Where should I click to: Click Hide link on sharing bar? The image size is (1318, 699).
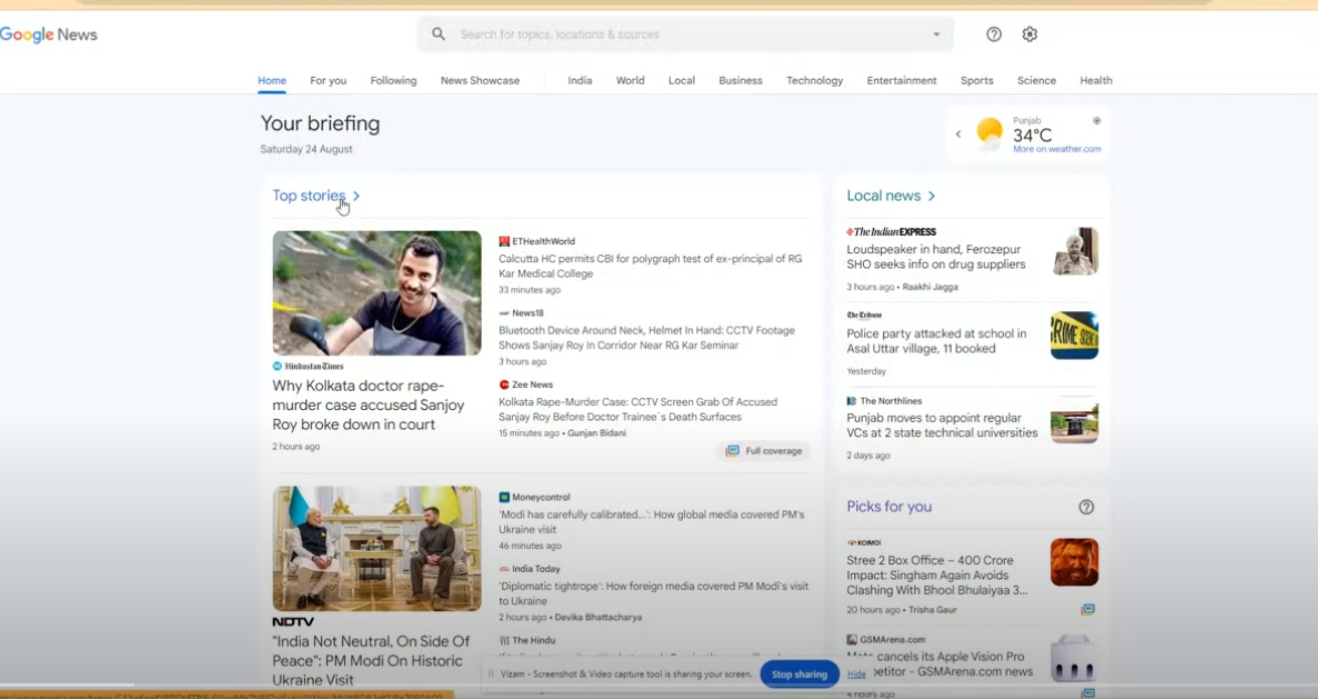pyautogui.click(x=857, y=674)
